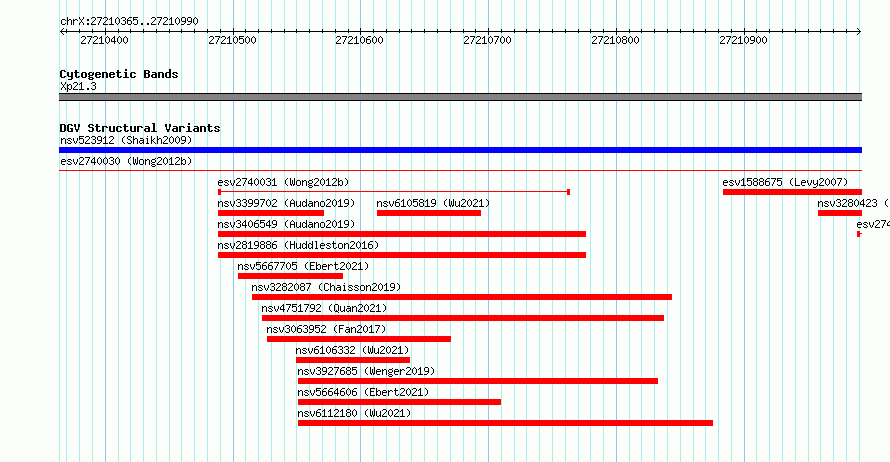Screen dimensions: 890x462
Task: Open nsv5664606 (Ebert2021) label
Action: coord(363,392)
